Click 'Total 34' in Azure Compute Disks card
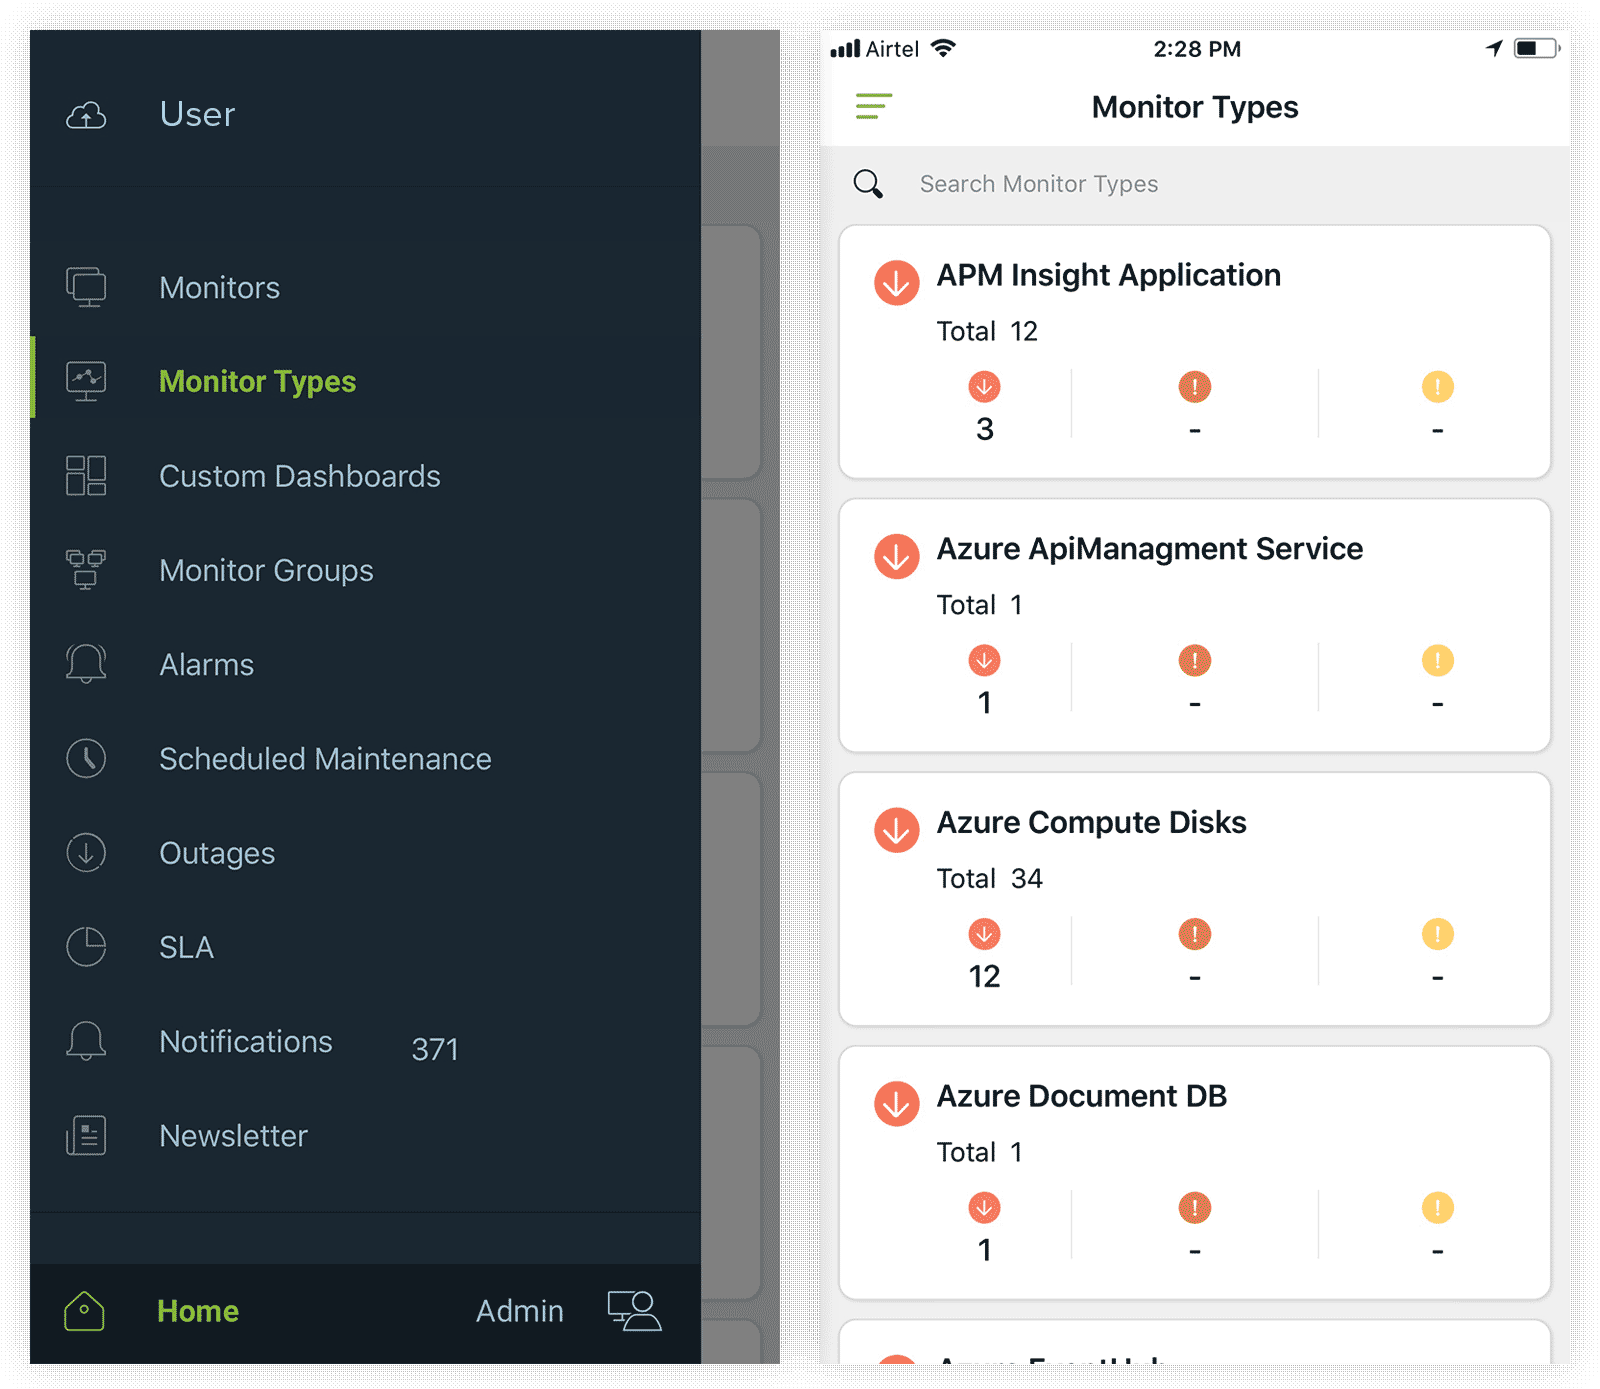The height and width of the screenshot is (1389, 1600). (990, 878)
